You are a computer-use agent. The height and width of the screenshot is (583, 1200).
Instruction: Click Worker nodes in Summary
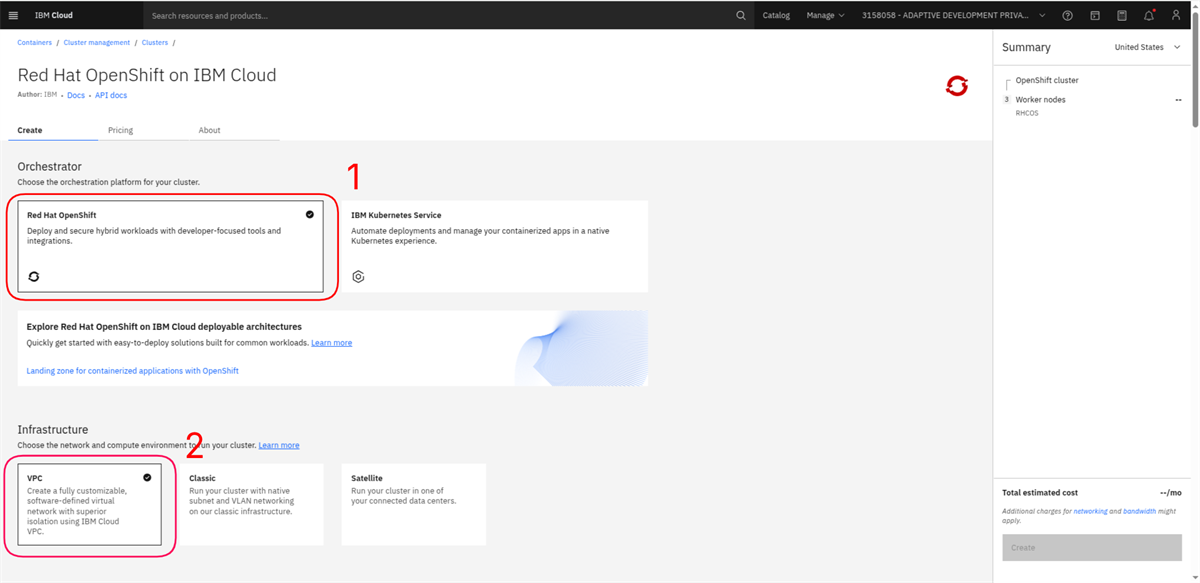click(1040, 100)
